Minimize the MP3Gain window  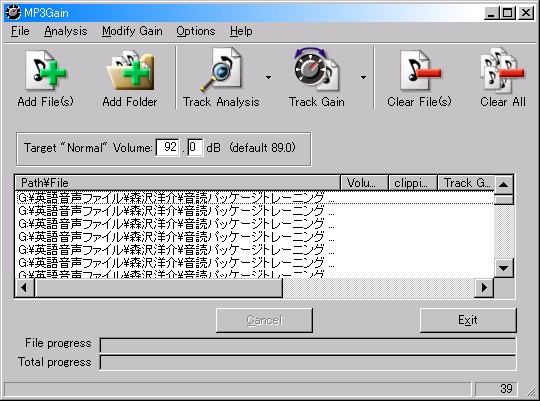(491, 13)
